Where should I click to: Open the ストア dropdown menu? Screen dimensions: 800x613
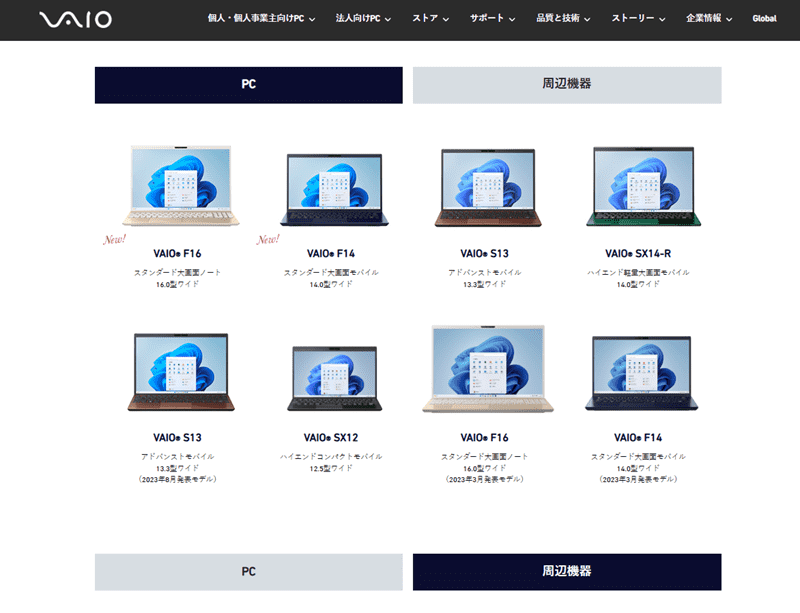point(431,18)
